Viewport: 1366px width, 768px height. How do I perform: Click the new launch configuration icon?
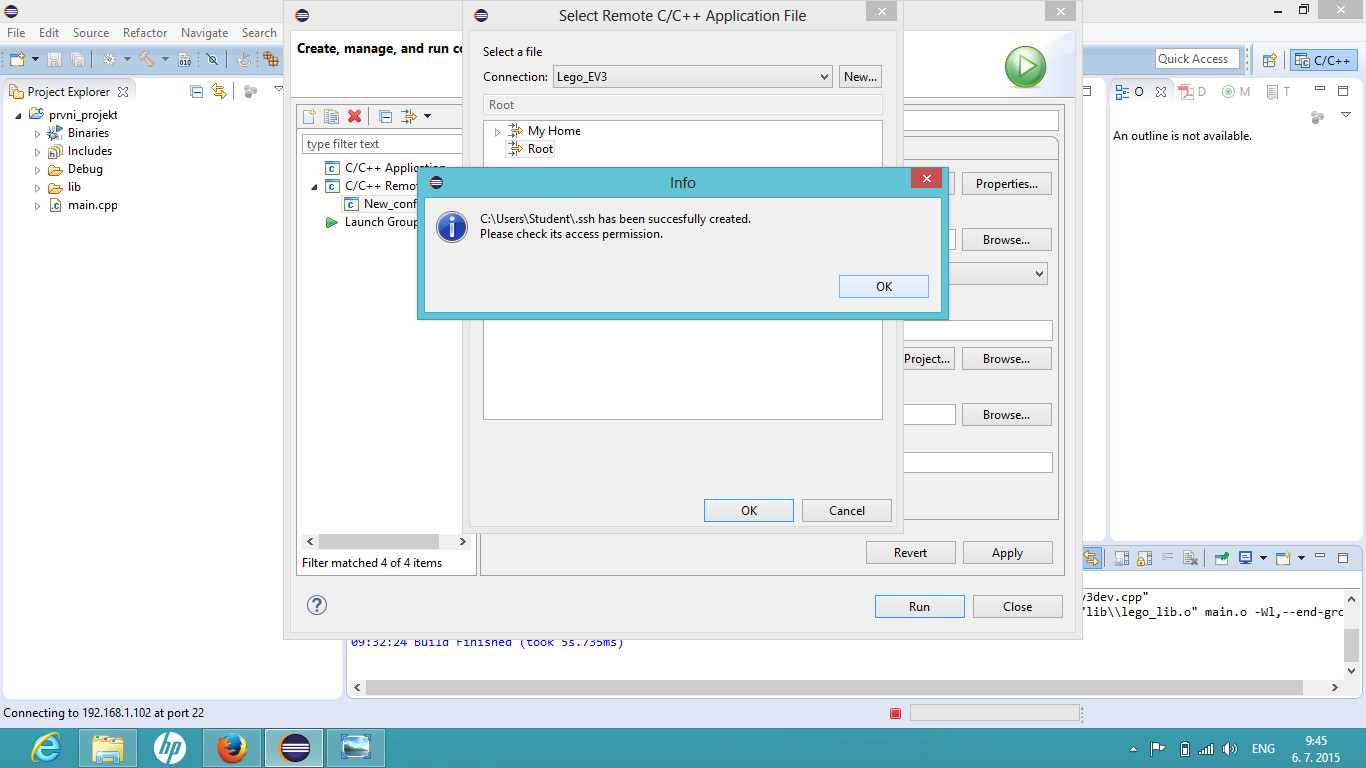[x=310, y=116]
